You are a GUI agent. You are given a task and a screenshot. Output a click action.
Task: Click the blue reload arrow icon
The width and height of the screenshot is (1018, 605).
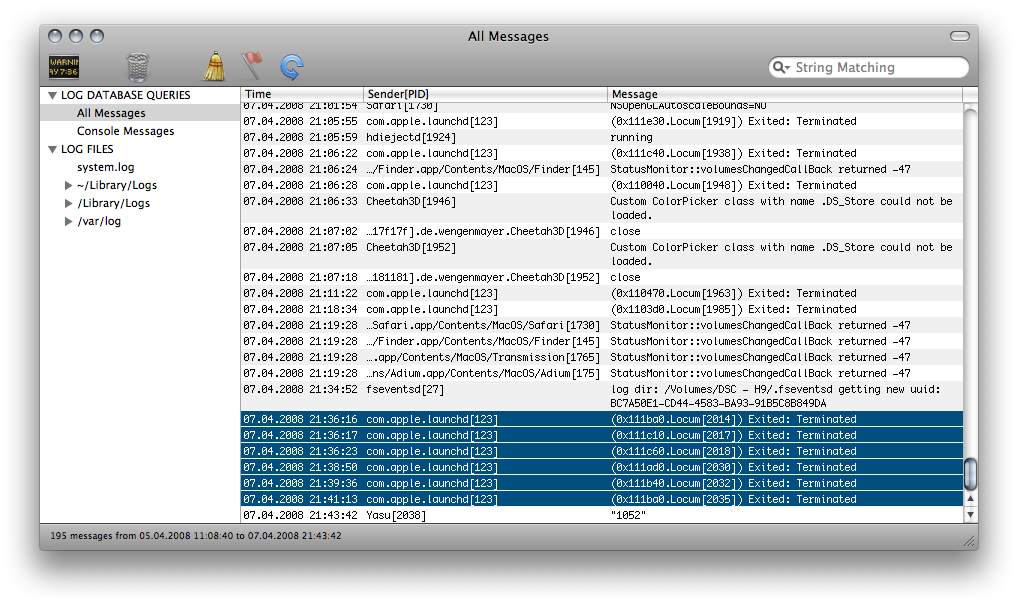point(292,67)
